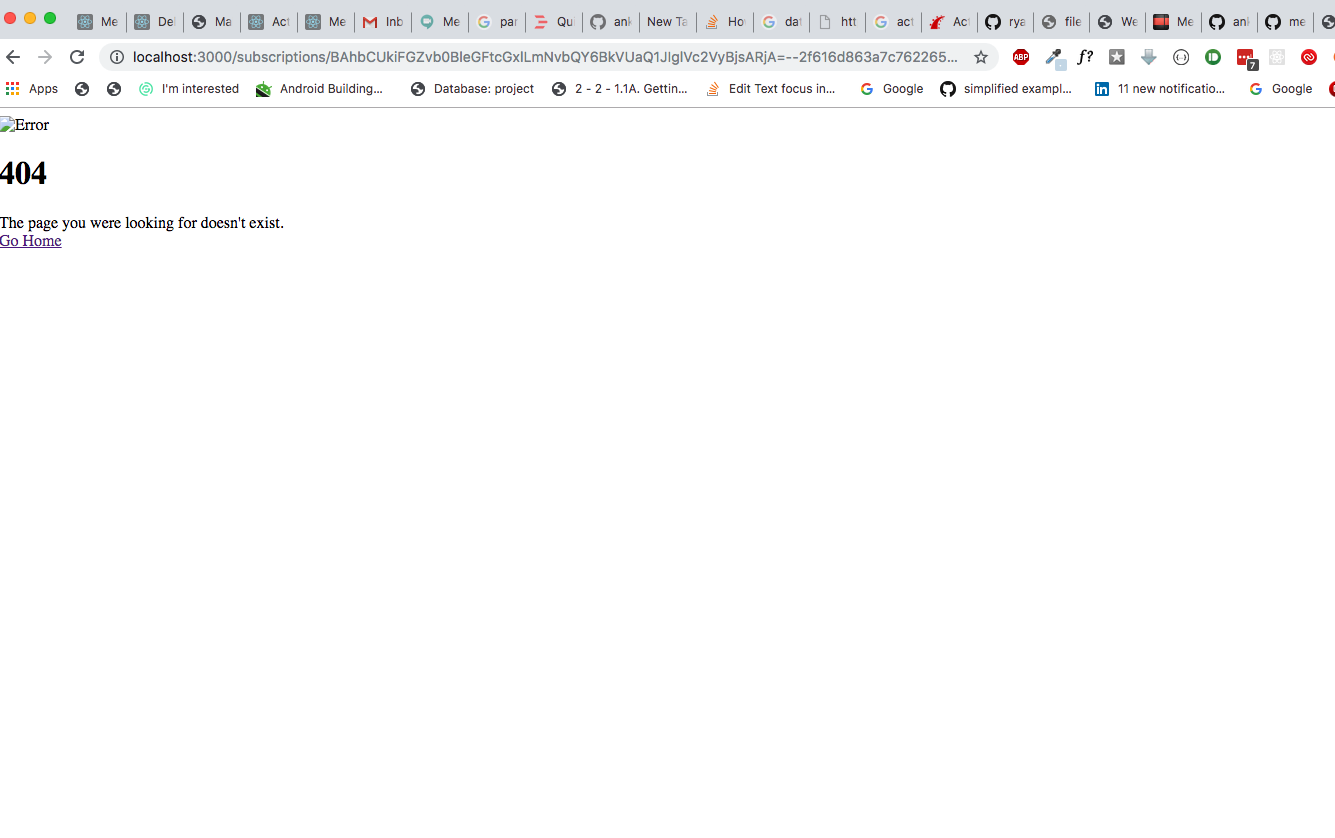Open the green Pushbullet-style extension icon
This screenshot has height=838, width=1335.
[x=1212, y=57]
